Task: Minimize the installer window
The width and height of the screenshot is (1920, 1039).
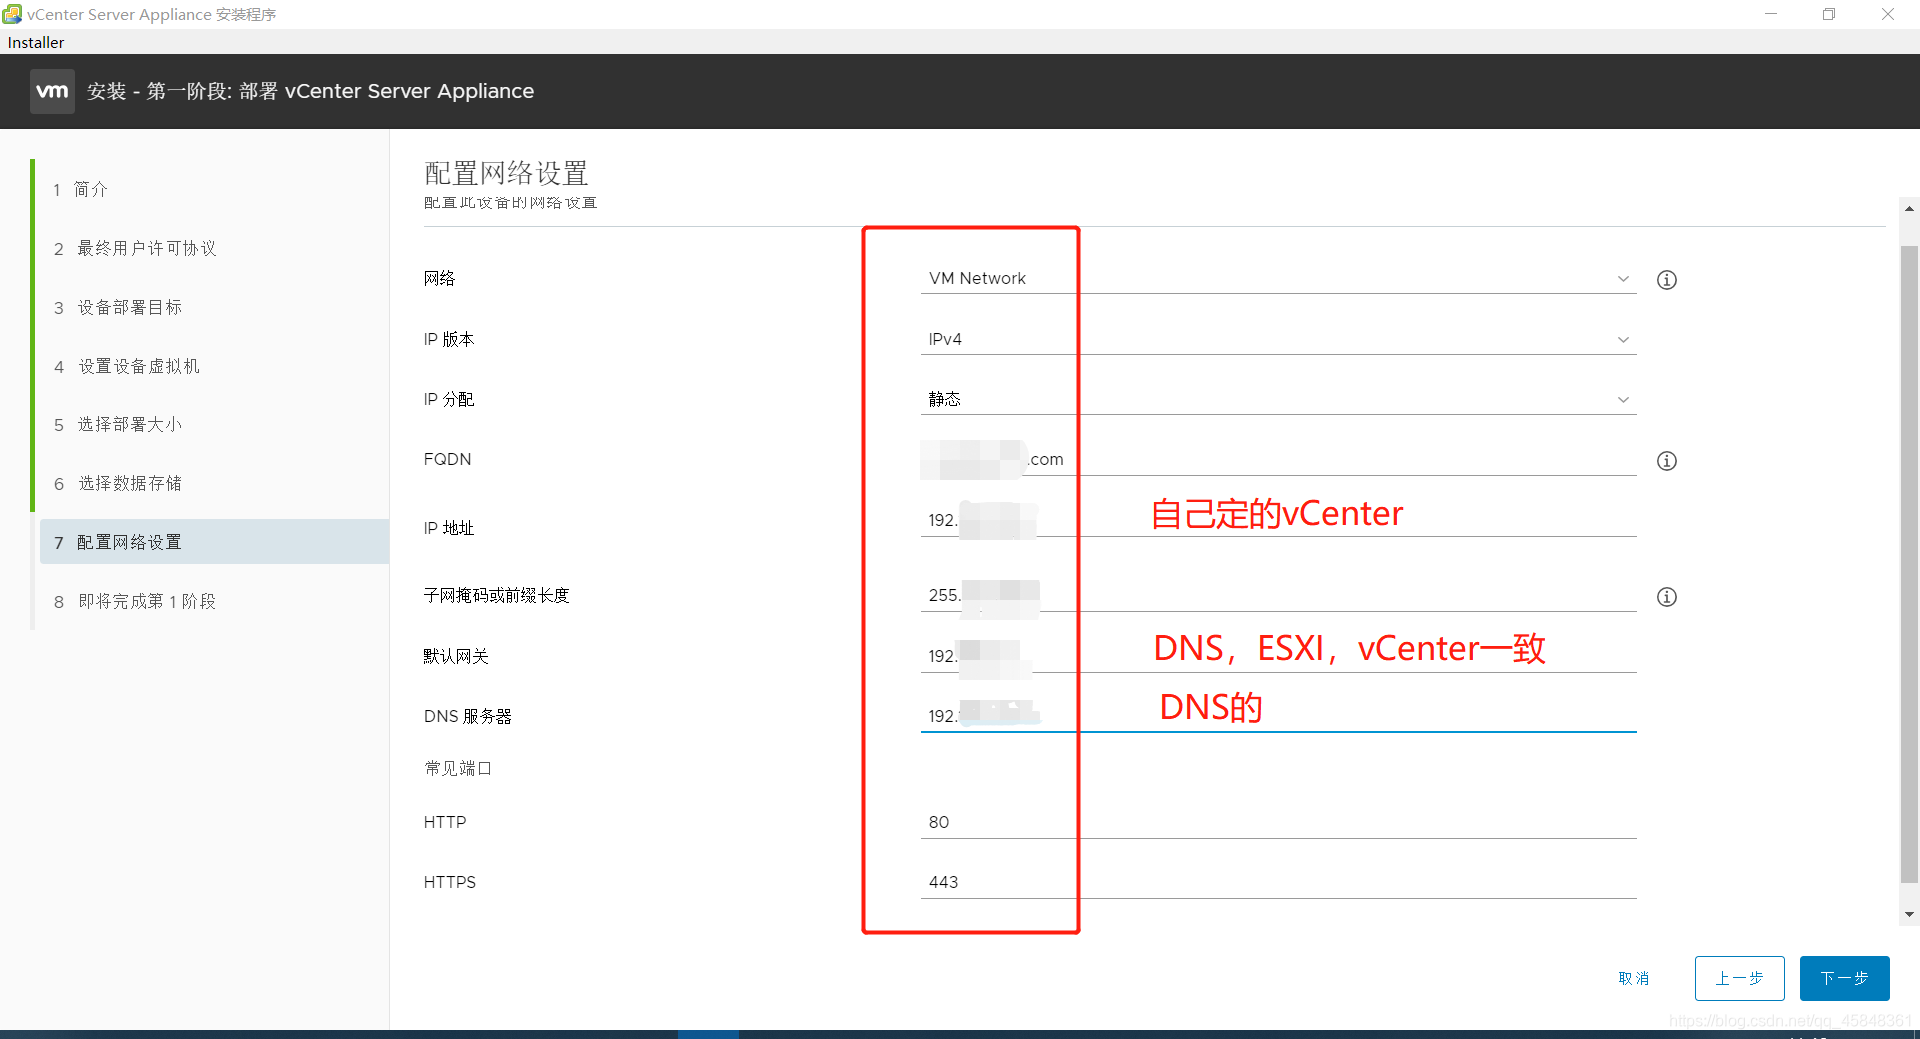Action: 1771,14
